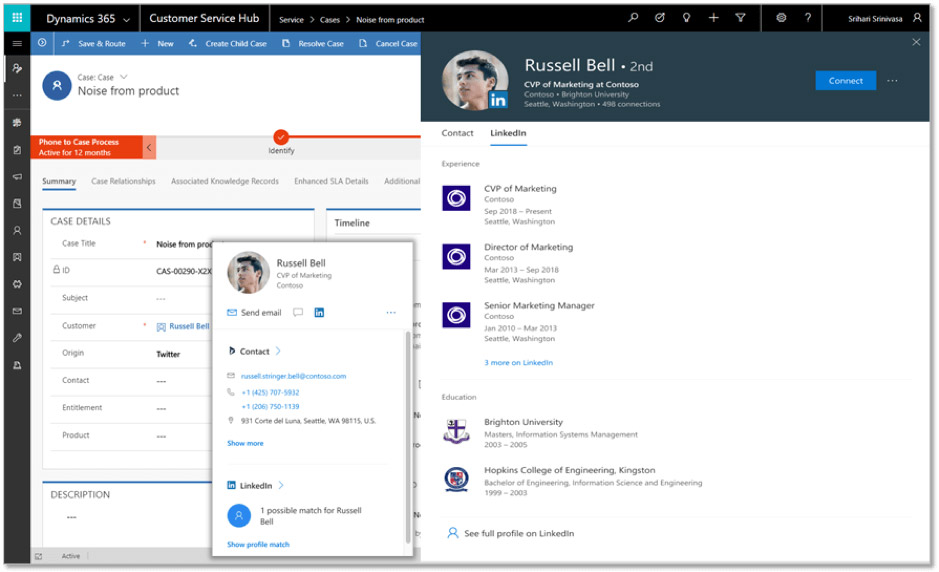Viewport: 939px width, 572px height.
Task: Click russell.stringer.bell@contoso.com email link
Action: click(x=293, y=376)
